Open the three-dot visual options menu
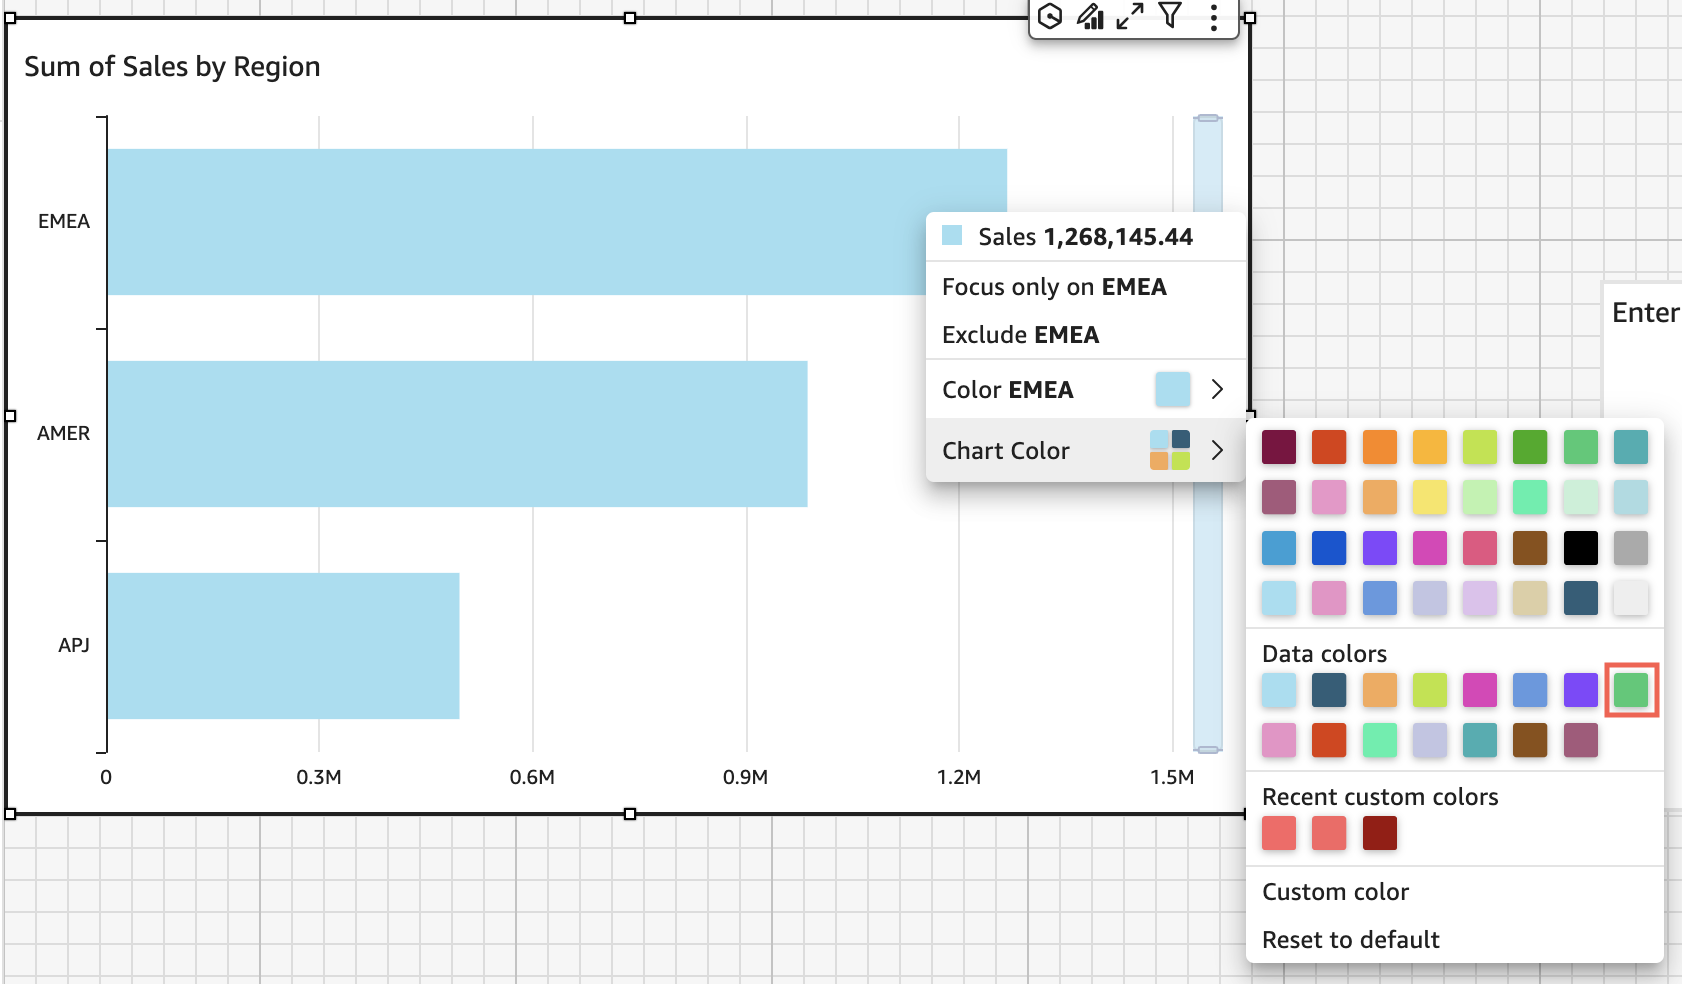The height and width of the screenshot is (984, 1682). [x=1213, y=16]
